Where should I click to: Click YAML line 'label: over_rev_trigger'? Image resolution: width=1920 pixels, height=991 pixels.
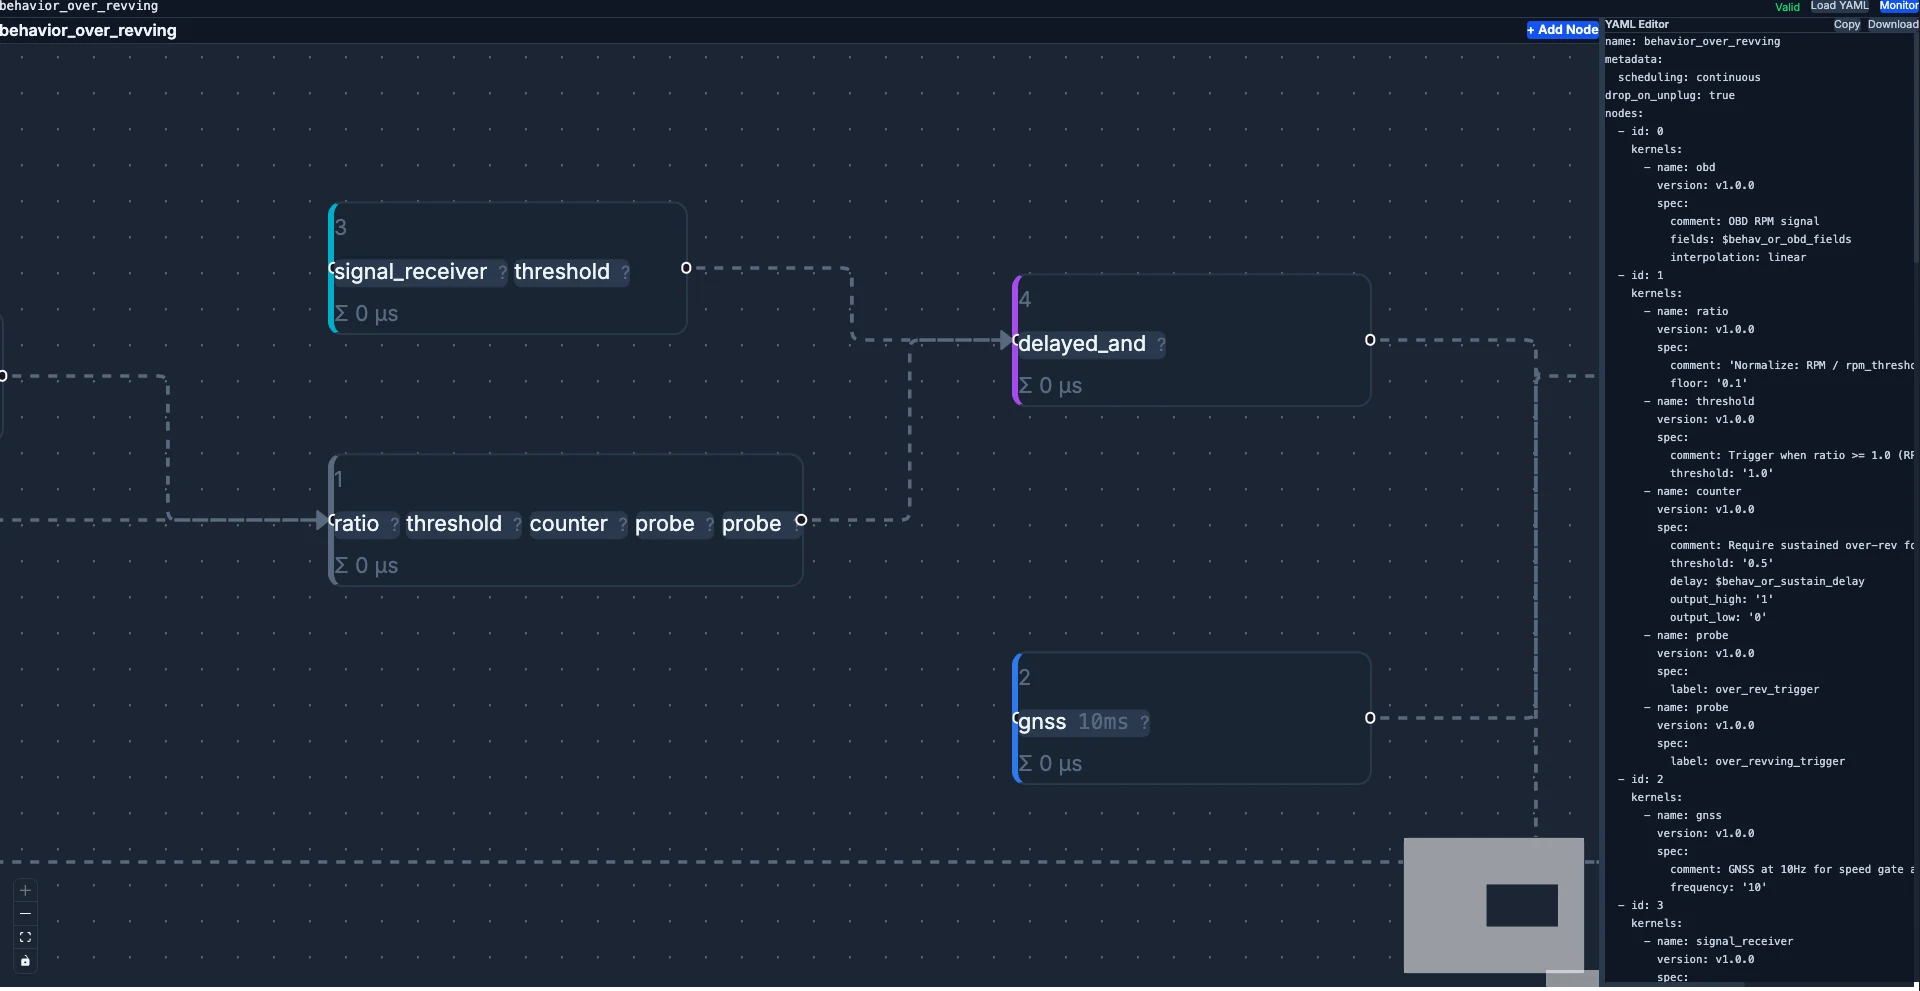click(x=1744, y=690)
